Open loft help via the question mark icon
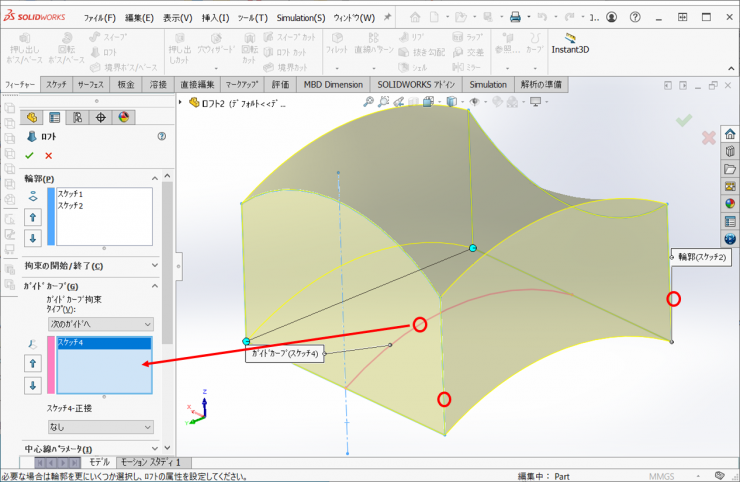The height and width of the screenshot is (482, 740). pyautogui.click(x=161, y=136)
